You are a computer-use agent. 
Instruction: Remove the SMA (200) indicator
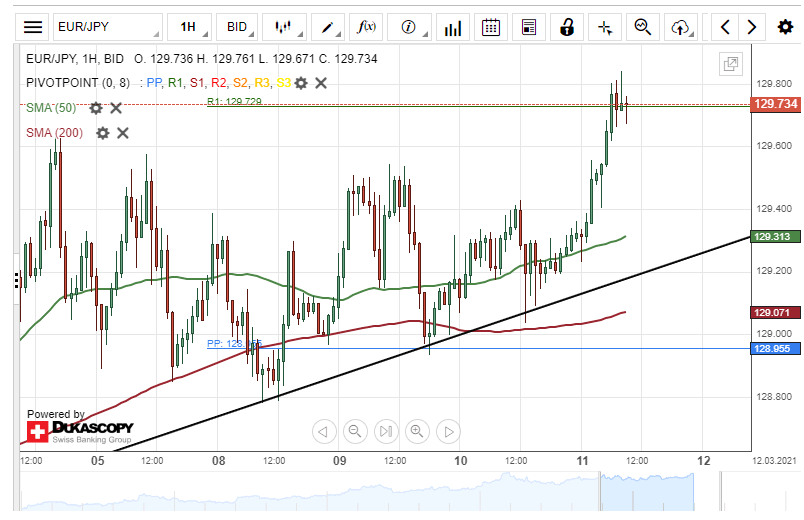[123, 133]
